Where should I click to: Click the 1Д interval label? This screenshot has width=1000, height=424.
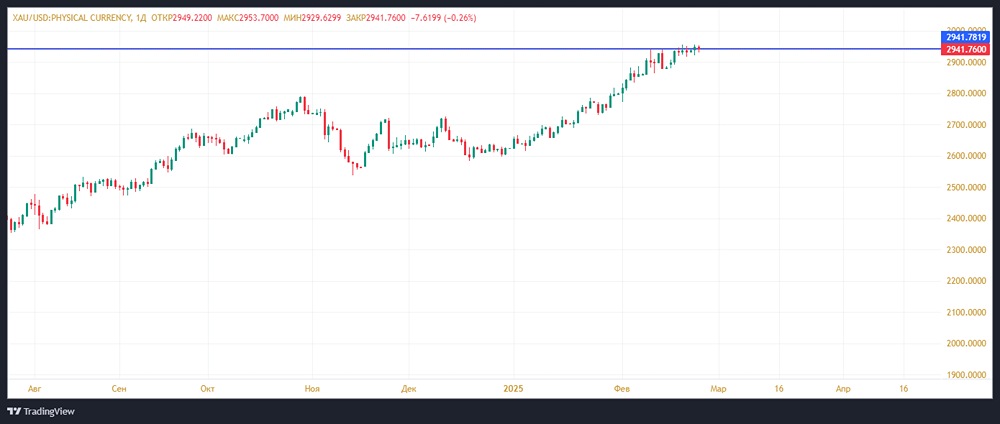point(141,18)
